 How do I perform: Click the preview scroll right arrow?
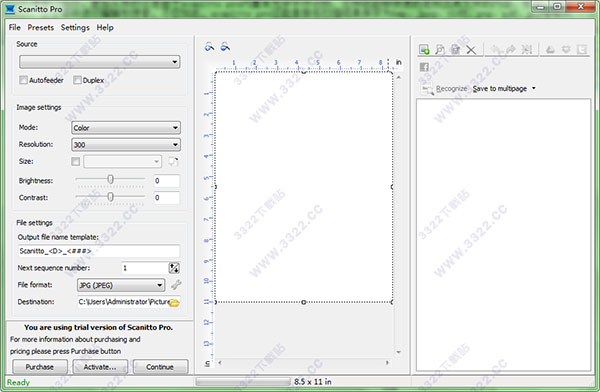coord(387,362)
